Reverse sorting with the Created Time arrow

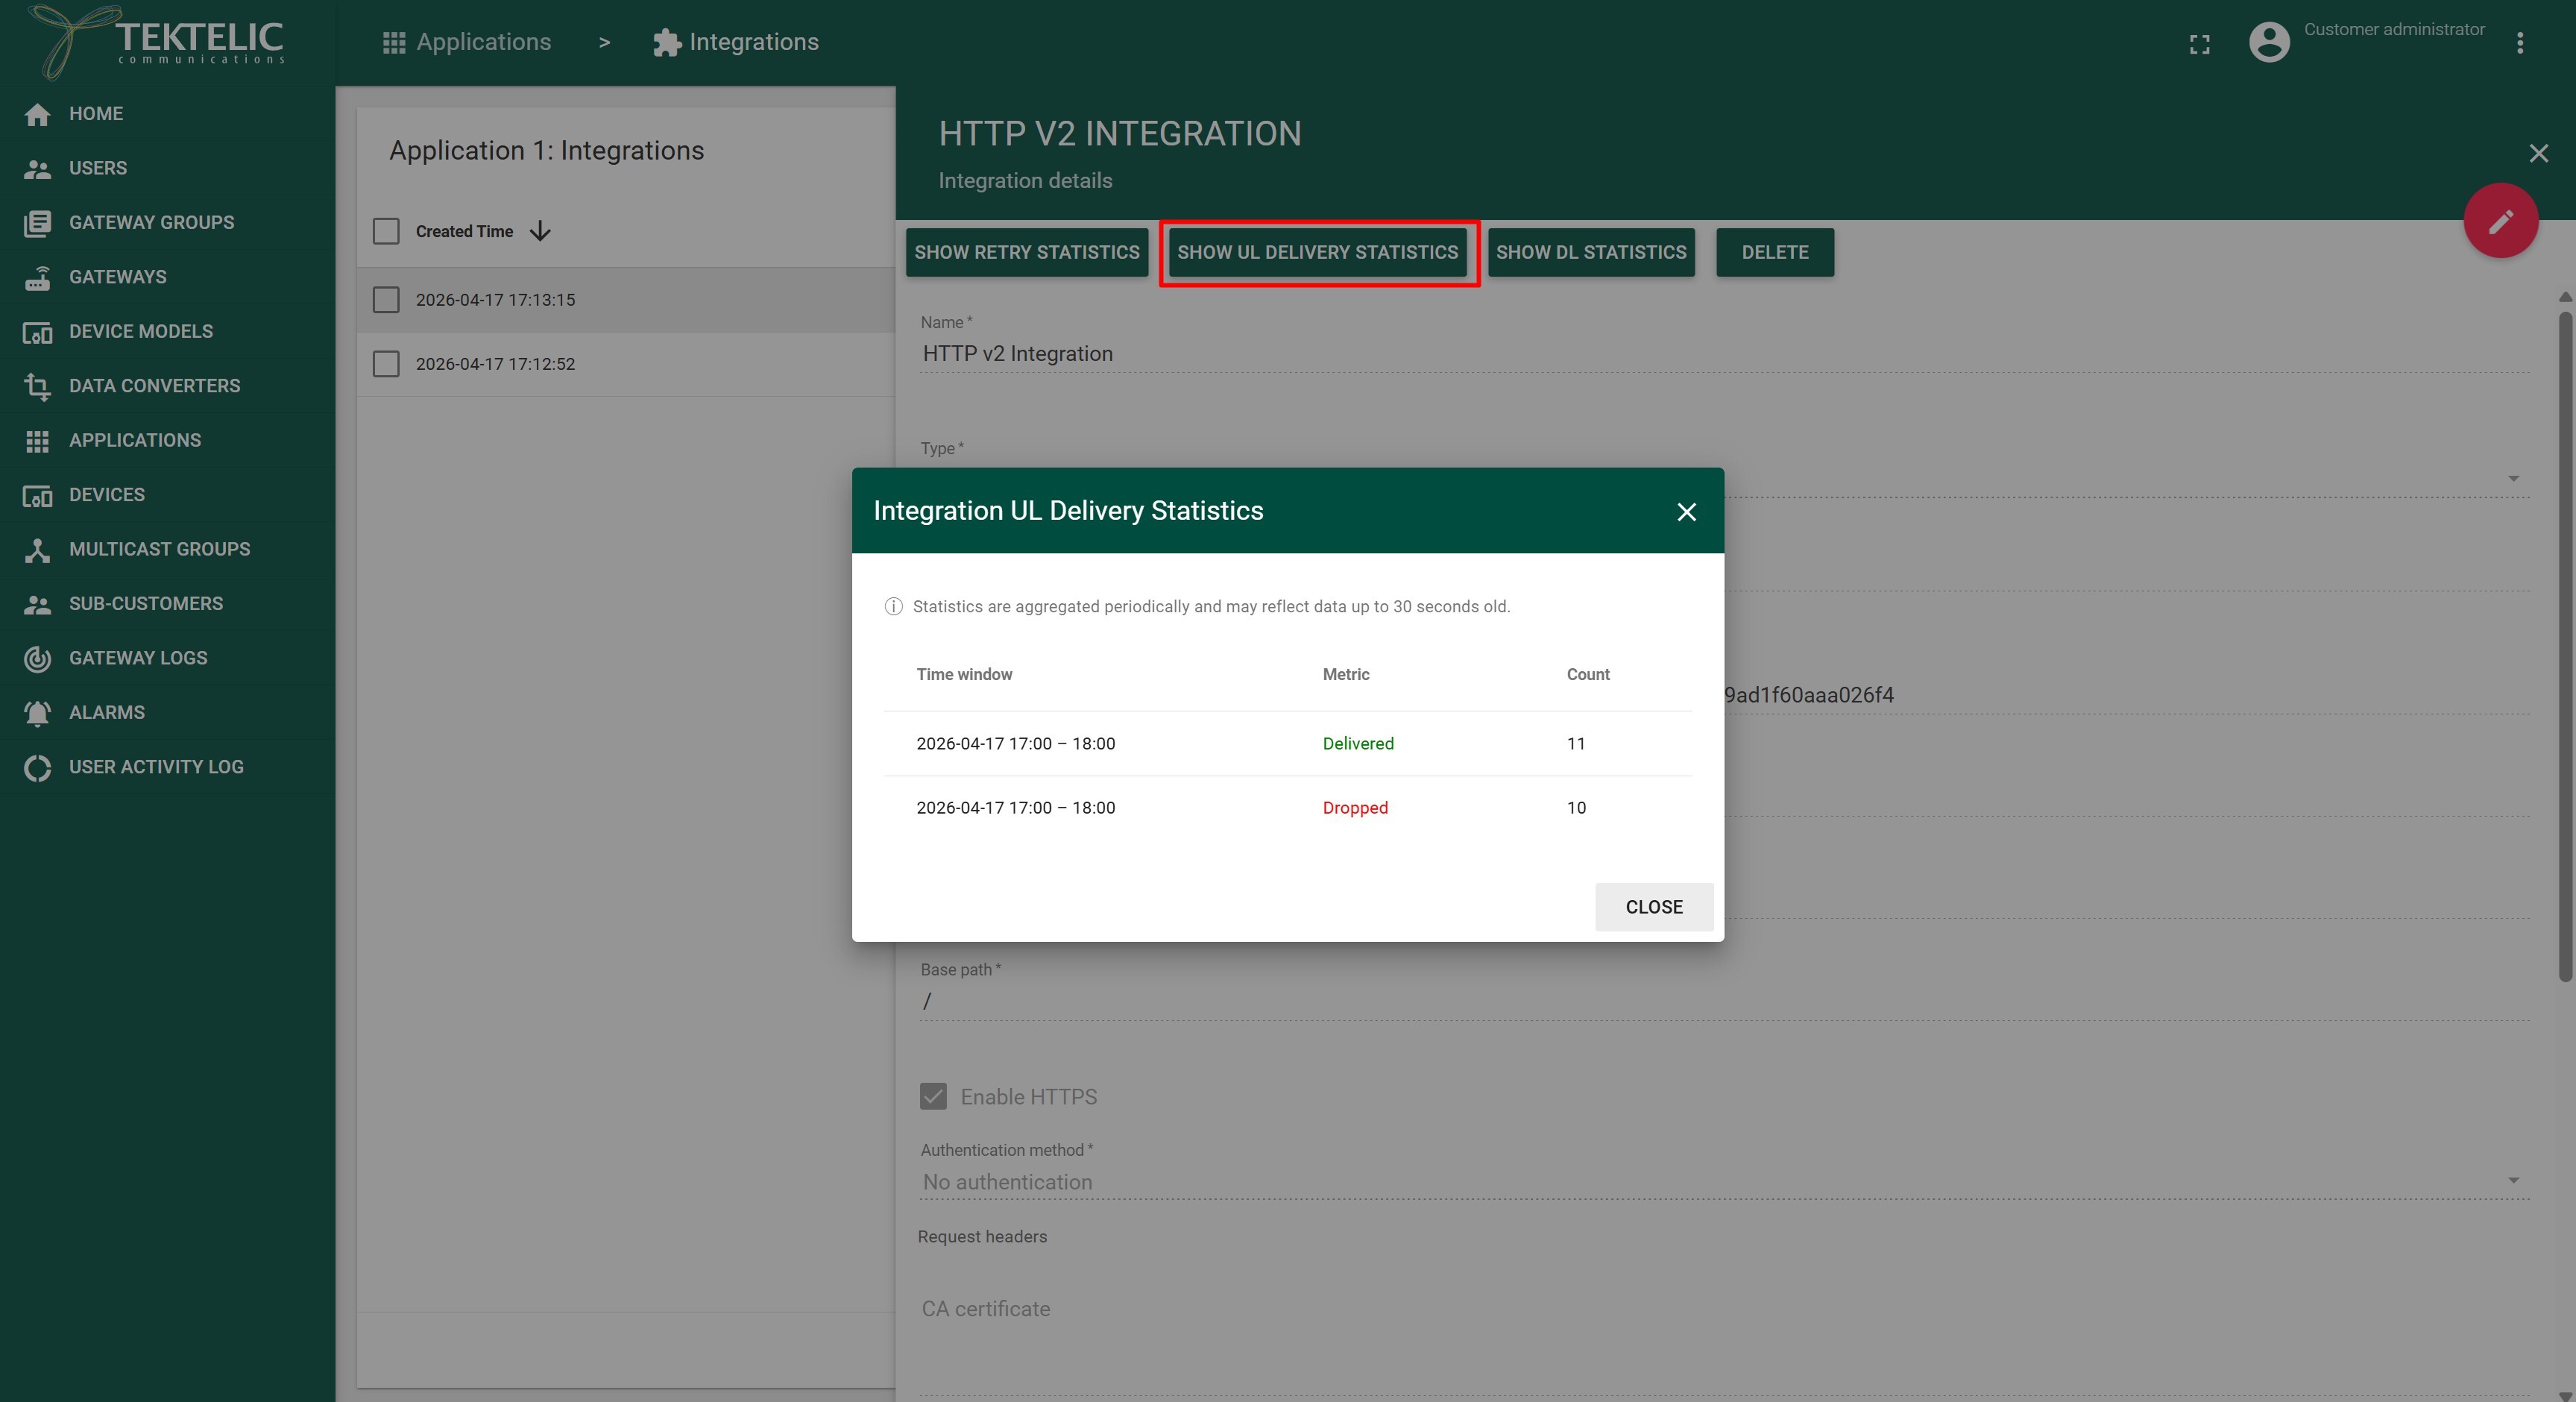539,231
